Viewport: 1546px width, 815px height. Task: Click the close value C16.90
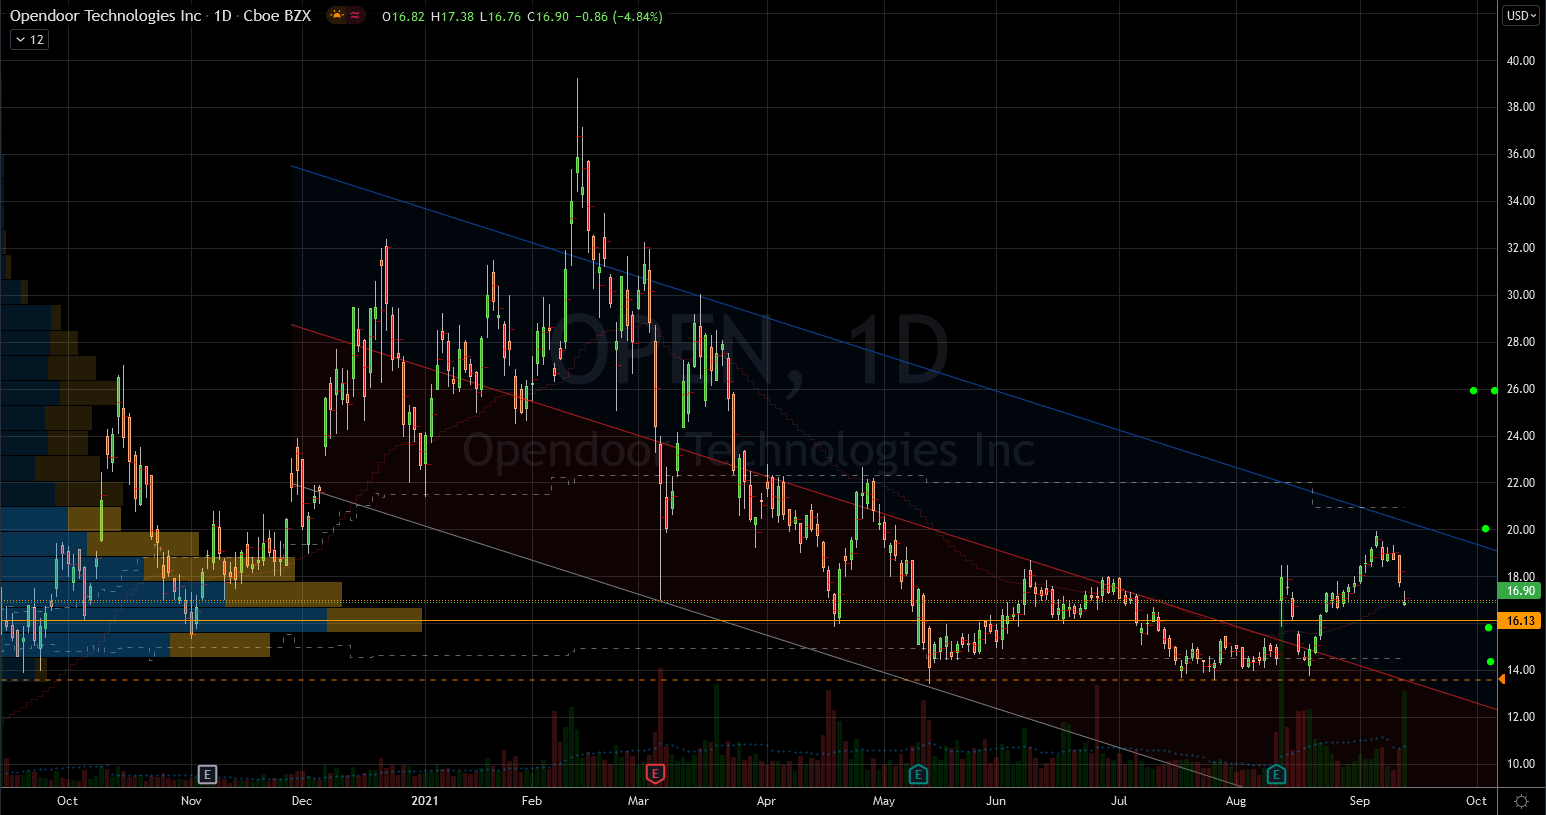pos(548,17)
